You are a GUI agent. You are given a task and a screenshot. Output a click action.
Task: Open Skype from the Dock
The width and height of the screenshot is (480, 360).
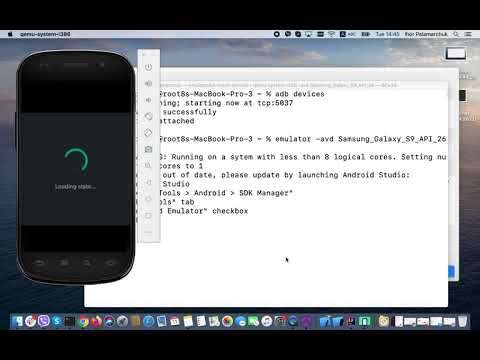click(57, 321)
